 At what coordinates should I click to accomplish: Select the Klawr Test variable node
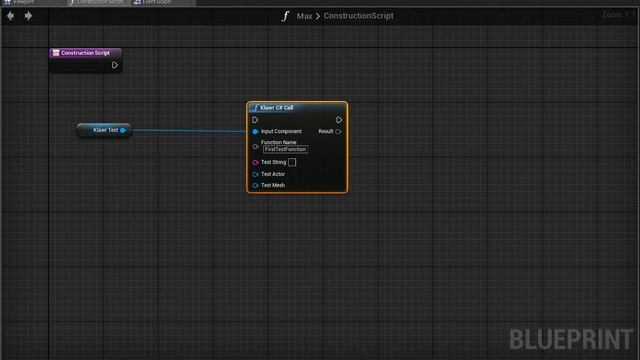point(104,130)
